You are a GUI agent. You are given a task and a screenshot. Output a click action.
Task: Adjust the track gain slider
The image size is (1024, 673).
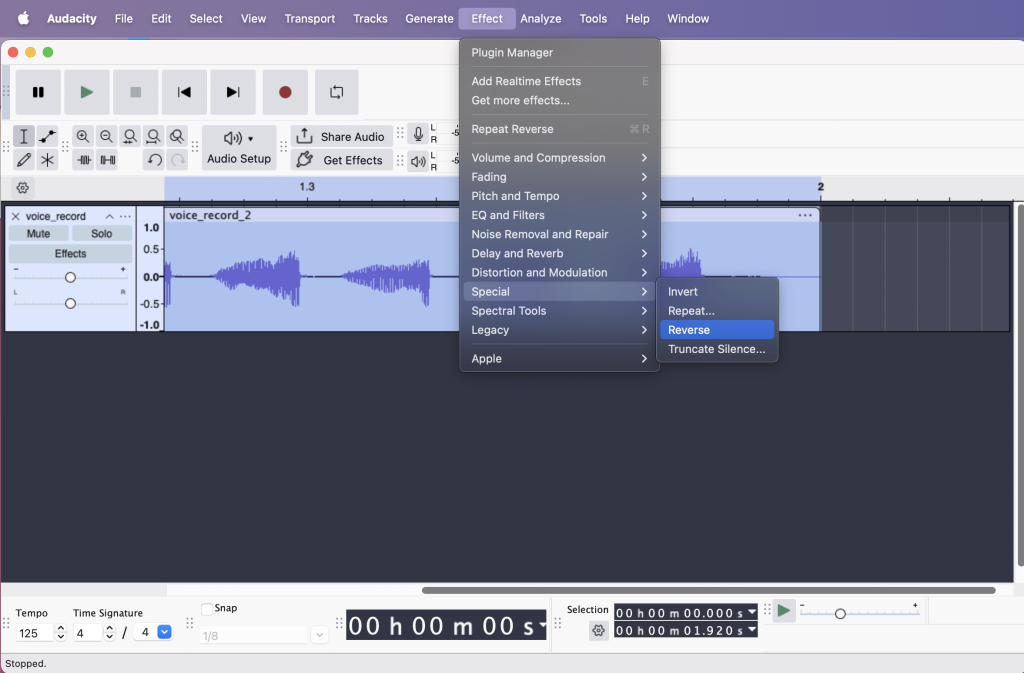click(70, 277)
